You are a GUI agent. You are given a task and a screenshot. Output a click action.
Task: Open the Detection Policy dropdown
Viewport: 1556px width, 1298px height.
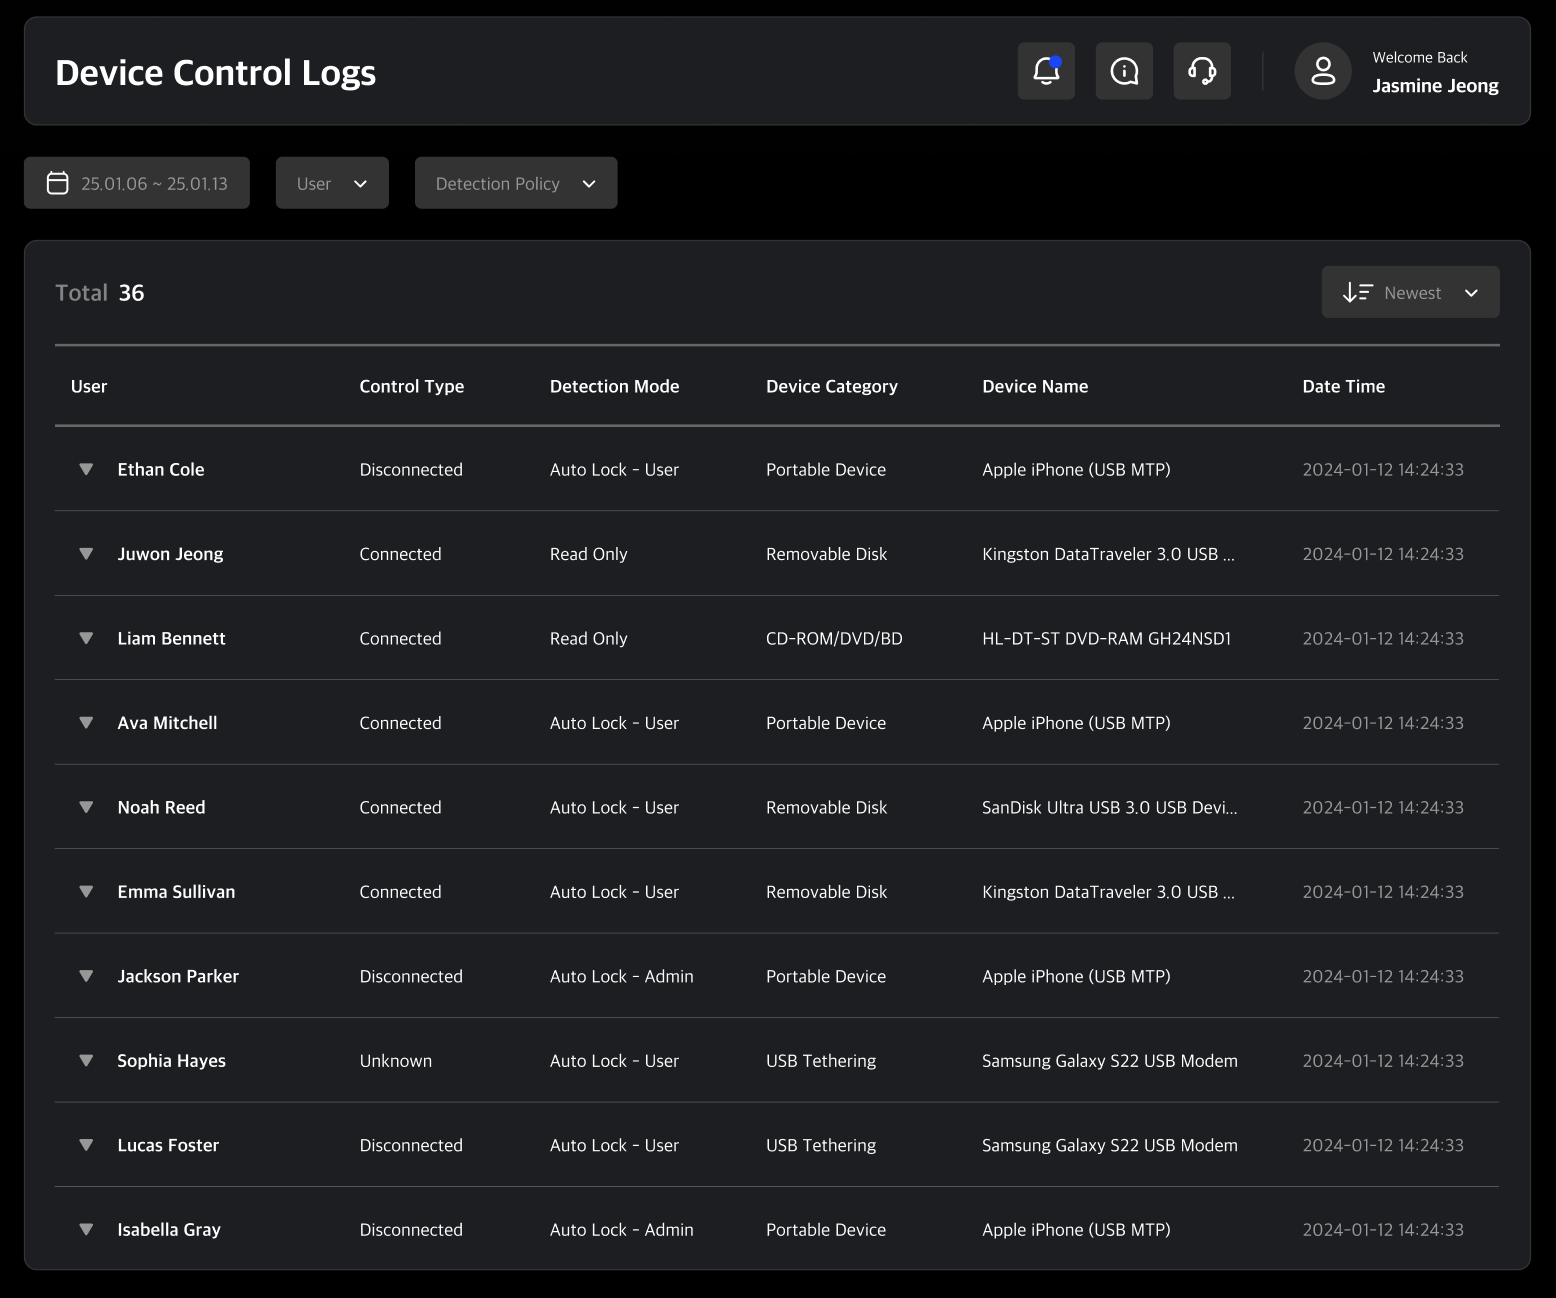click(515, 183)
